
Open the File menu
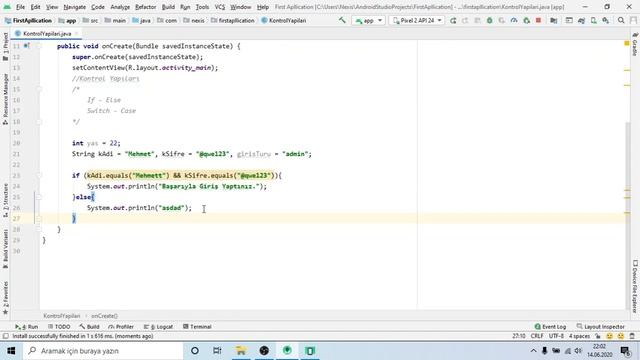20,7
